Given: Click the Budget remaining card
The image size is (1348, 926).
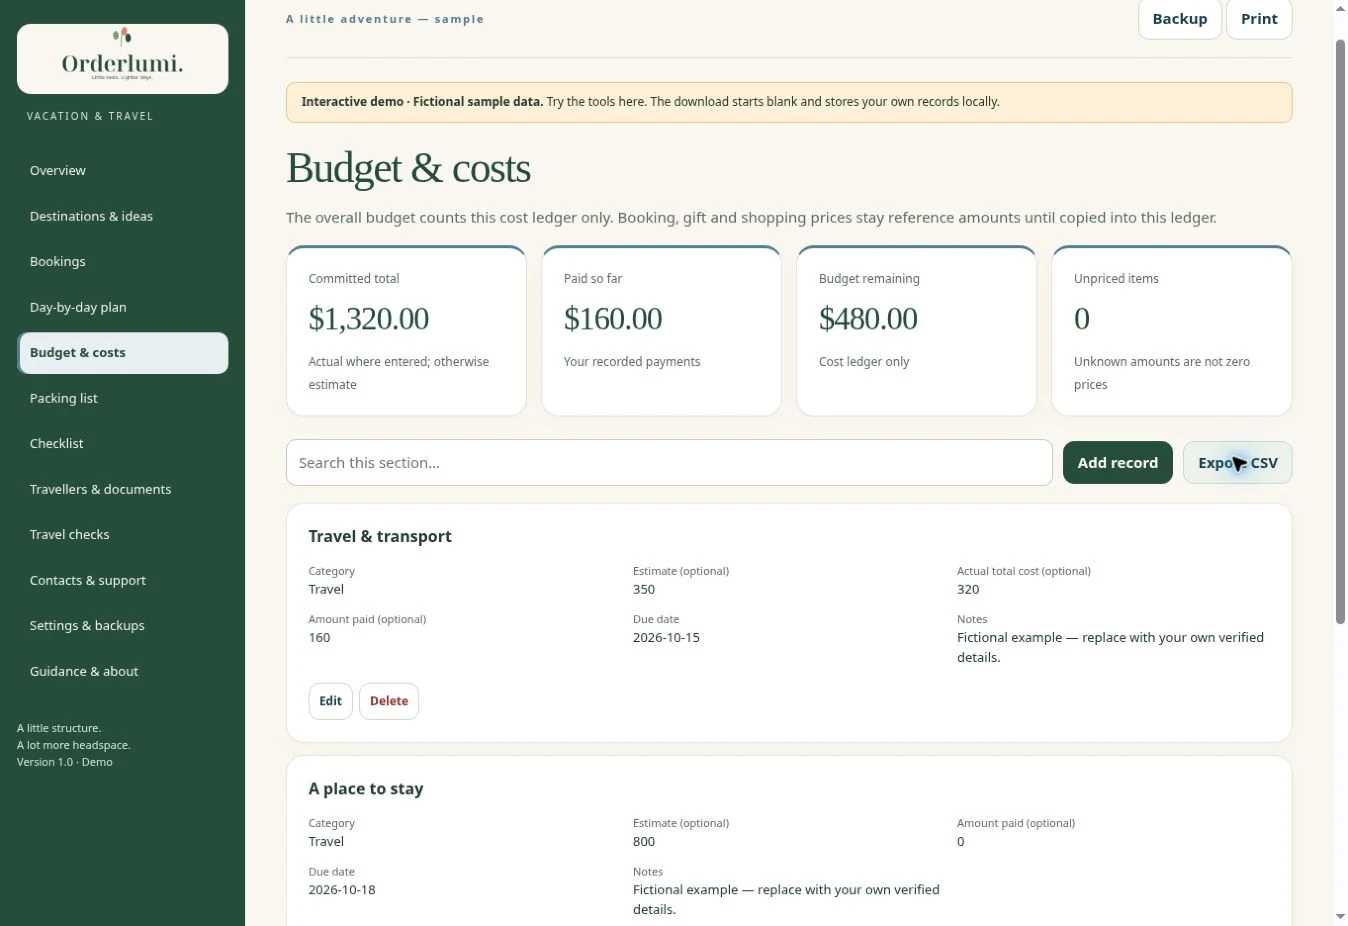Looking at the screenshot, I should click(x=916, y=331).
